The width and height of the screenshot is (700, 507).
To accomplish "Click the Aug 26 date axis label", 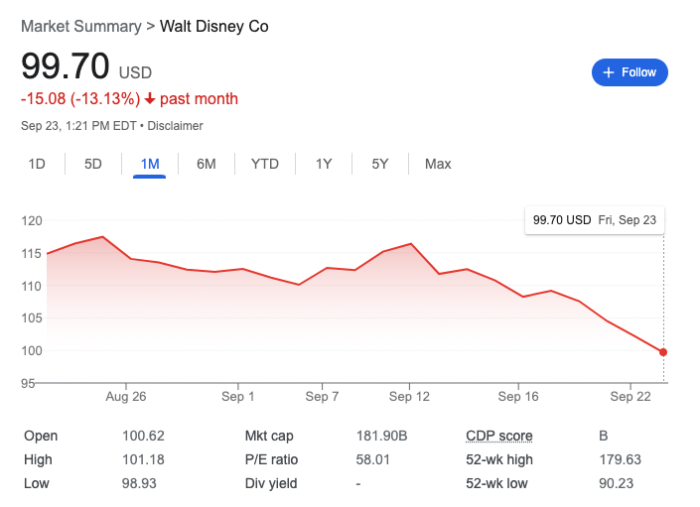I will tap(127, 397).
